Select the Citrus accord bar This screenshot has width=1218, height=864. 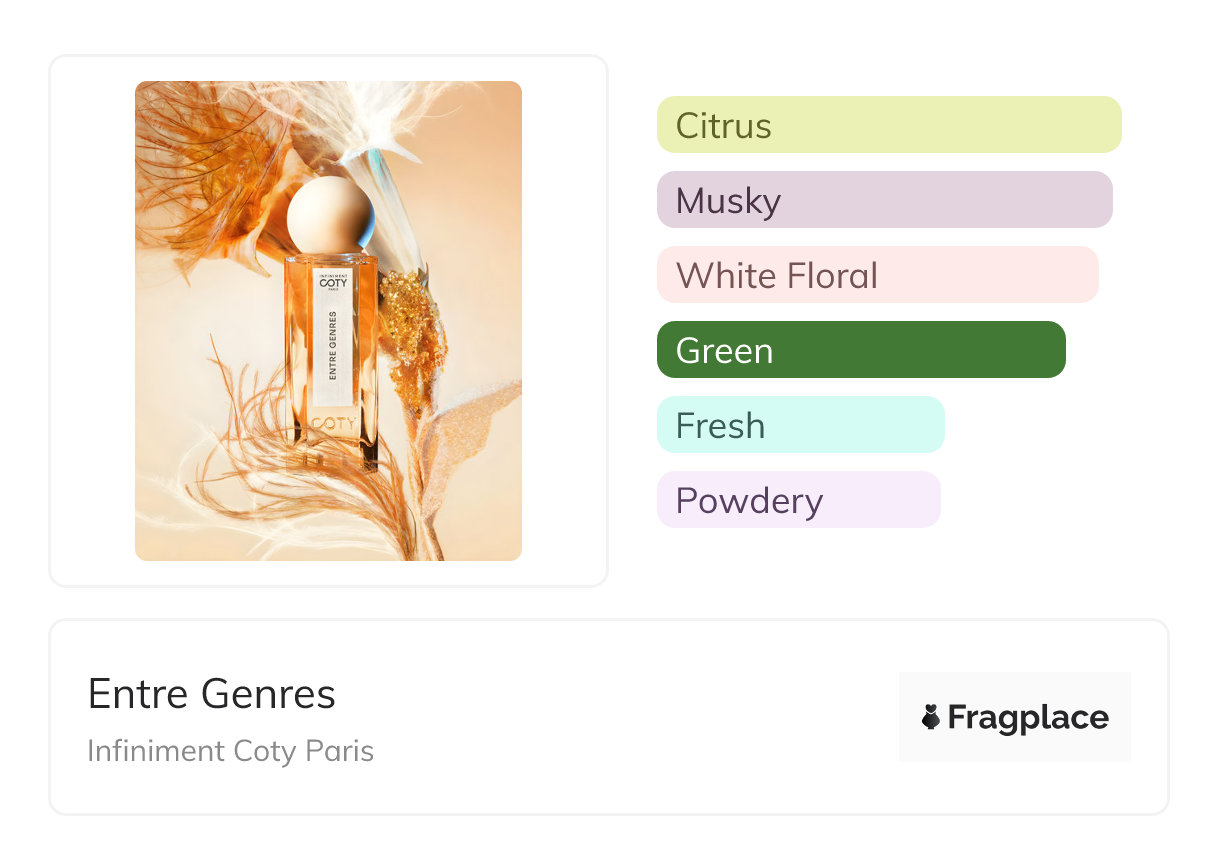[x=888, y=125]
